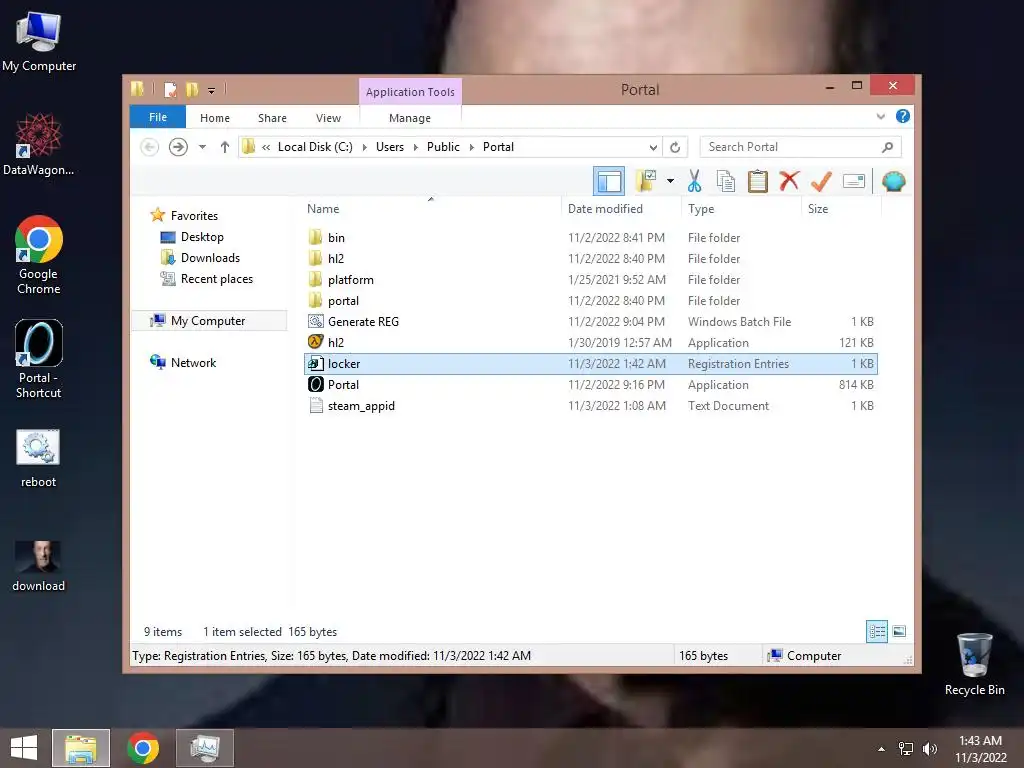
Task: Click the Properties quick access icon
Action: [x=170, y=89]
